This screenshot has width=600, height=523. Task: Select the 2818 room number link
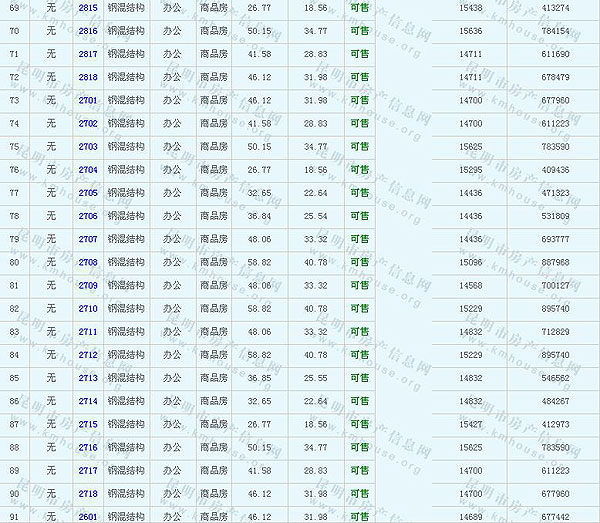(88, 77)
